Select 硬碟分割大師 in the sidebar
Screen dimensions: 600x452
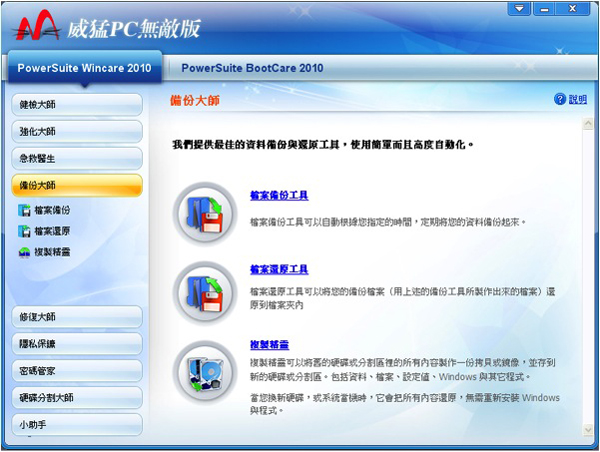pyautogui.click(x=77, y=398)
